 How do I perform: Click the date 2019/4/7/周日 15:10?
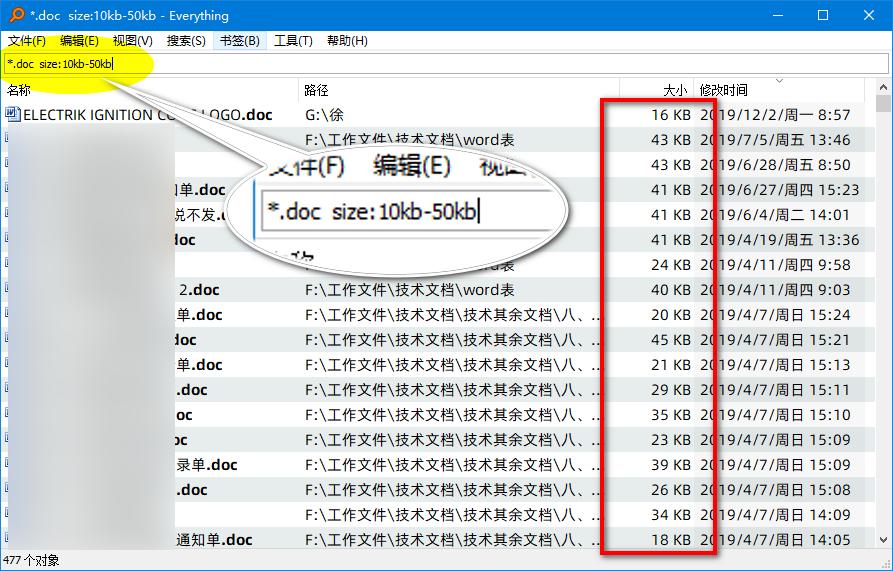(x=775, y=416)
